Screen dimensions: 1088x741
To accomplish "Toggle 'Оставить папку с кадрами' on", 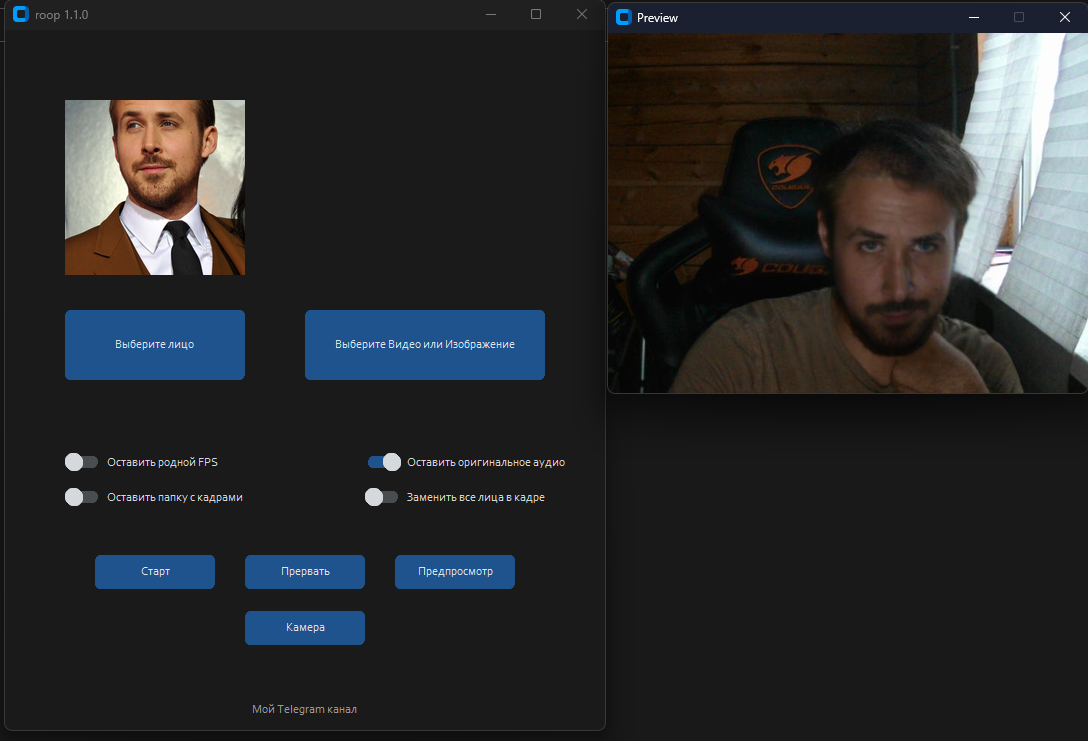I will [82, 497].
